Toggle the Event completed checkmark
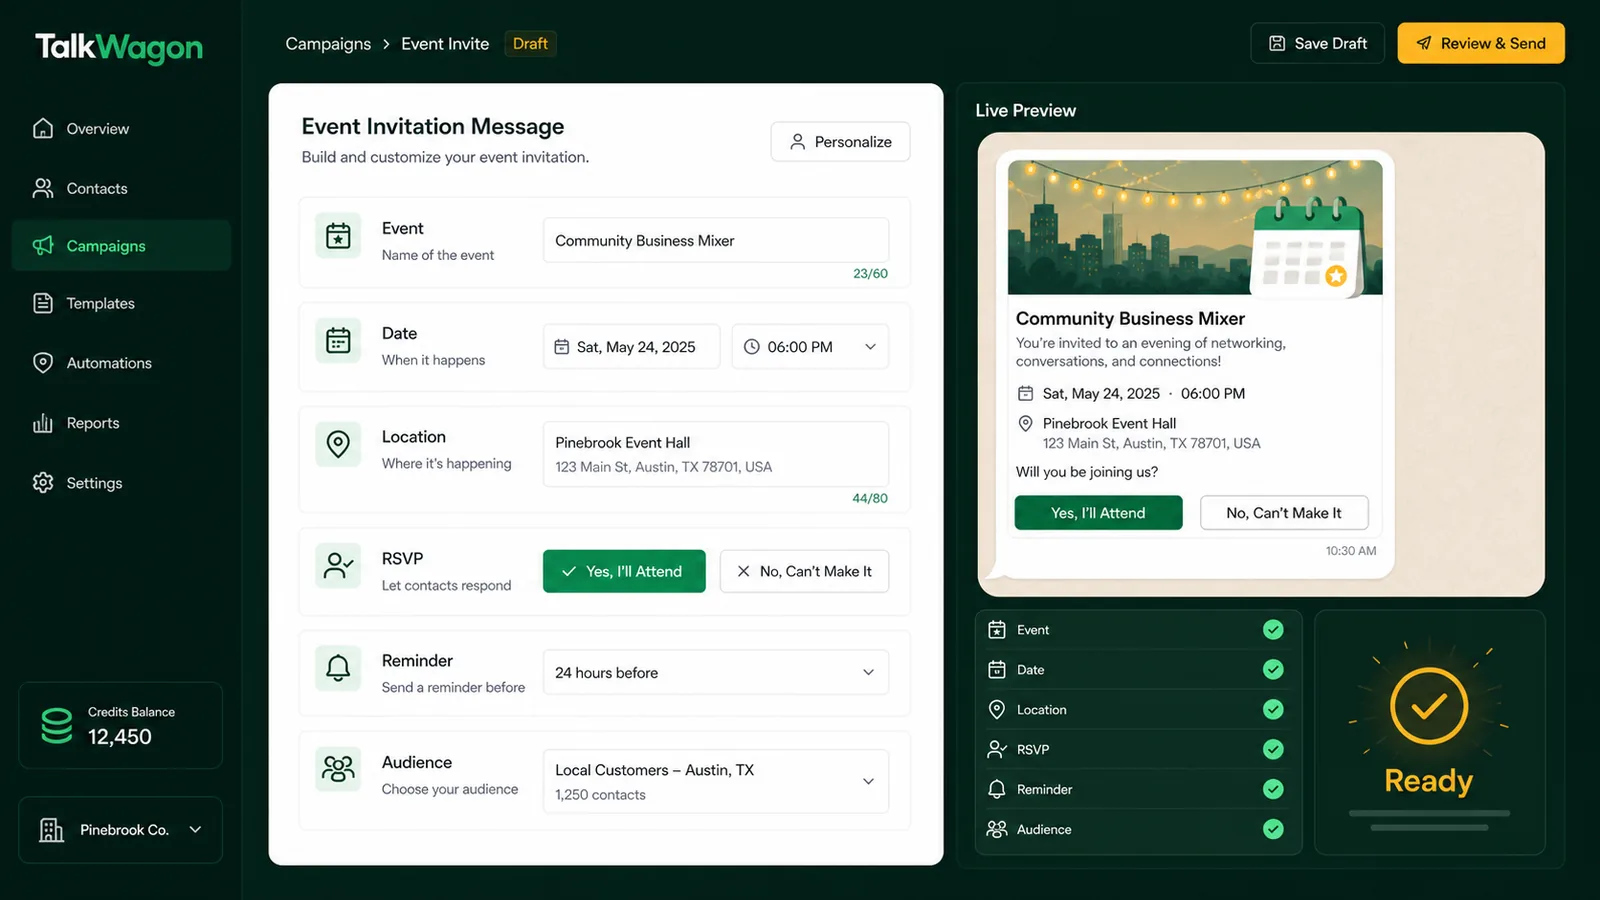 (x=1273, y=629)
